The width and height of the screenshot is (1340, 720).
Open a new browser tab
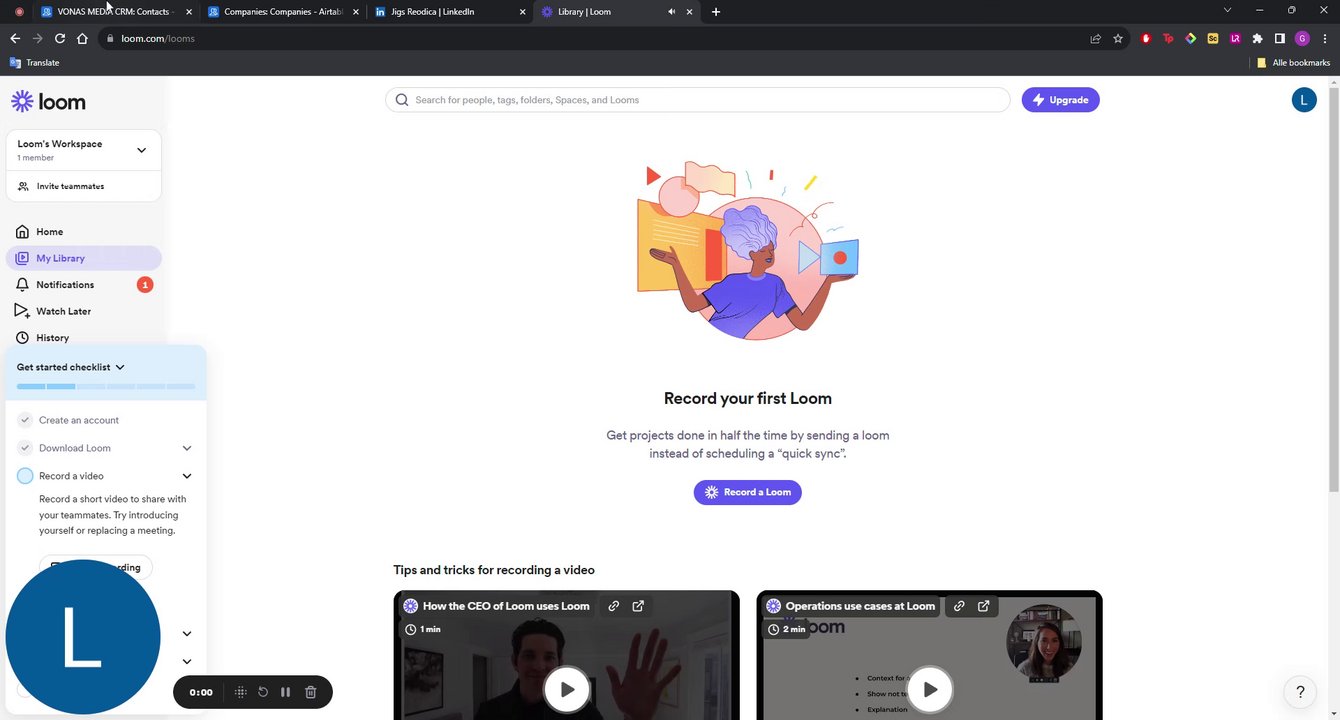[x=715, y=12]
